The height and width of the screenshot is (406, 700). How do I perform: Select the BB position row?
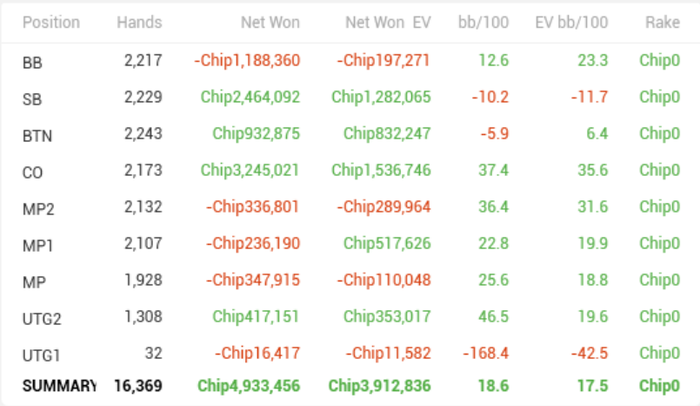pyautogui.click(x=32, y=62)
